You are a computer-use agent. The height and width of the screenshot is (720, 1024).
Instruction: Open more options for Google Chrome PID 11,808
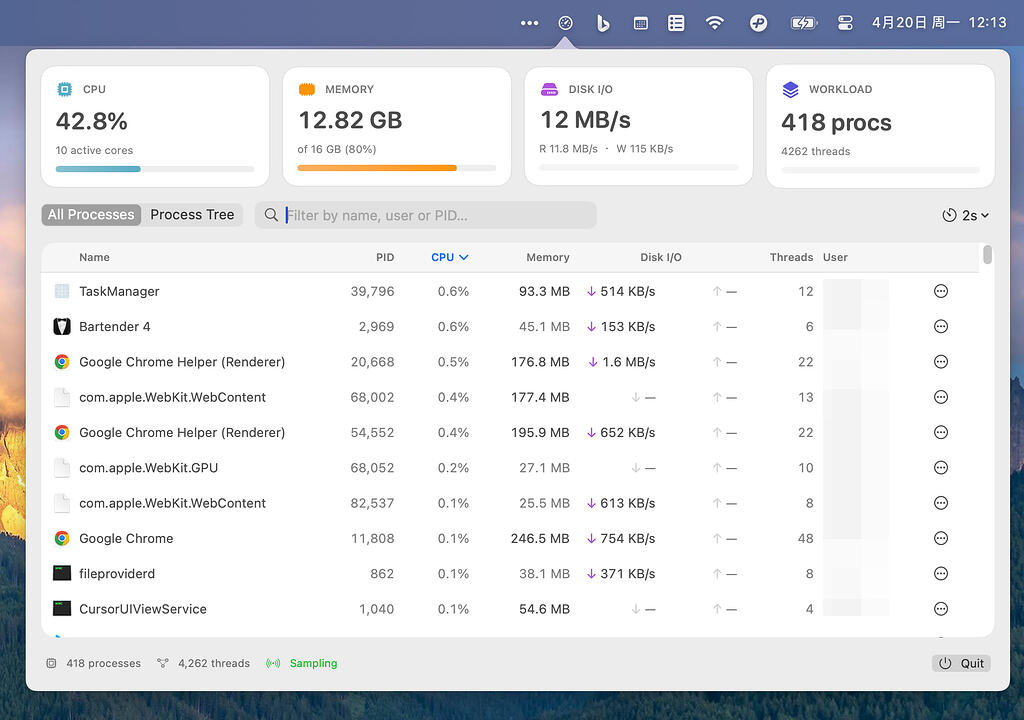tap(940, 538)
